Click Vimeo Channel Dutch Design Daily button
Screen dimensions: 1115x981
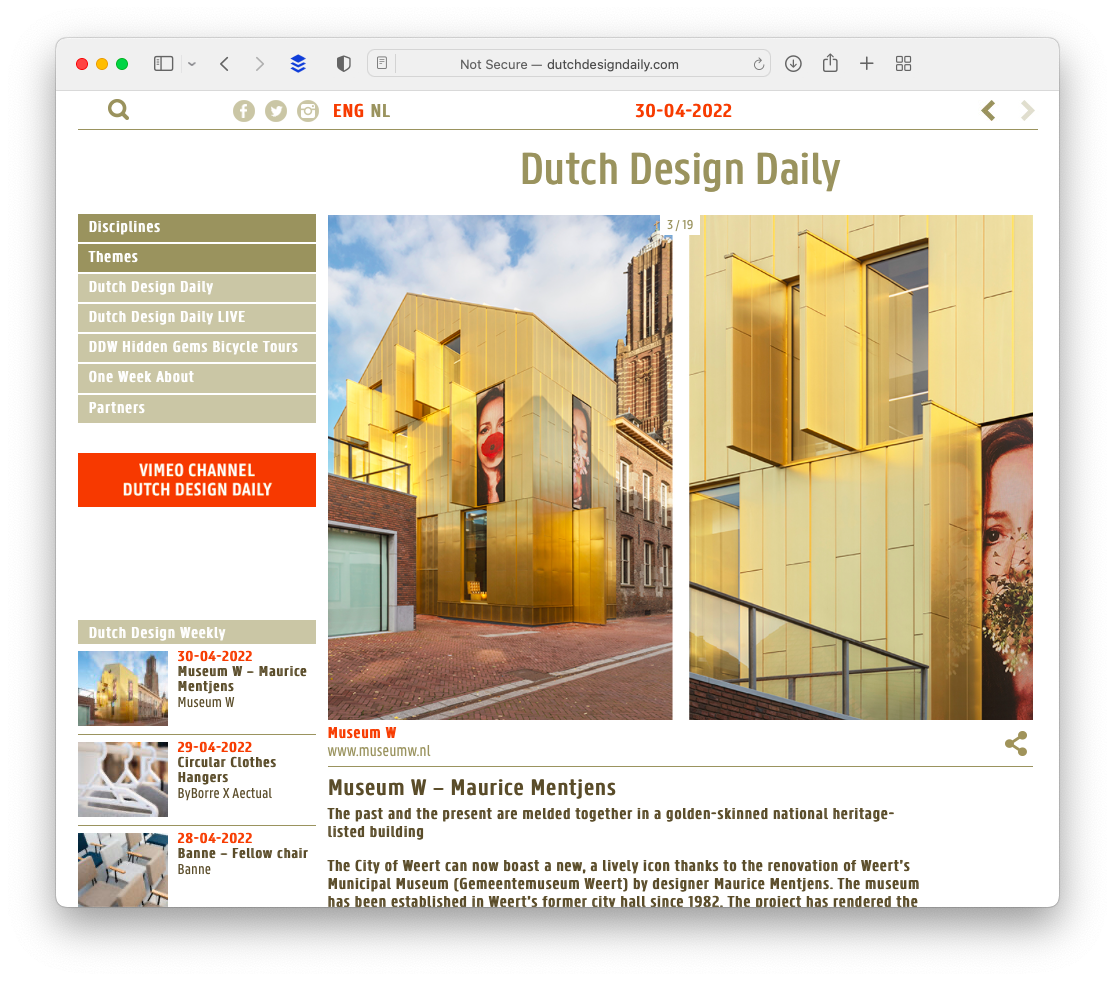(x=197, y=480)
